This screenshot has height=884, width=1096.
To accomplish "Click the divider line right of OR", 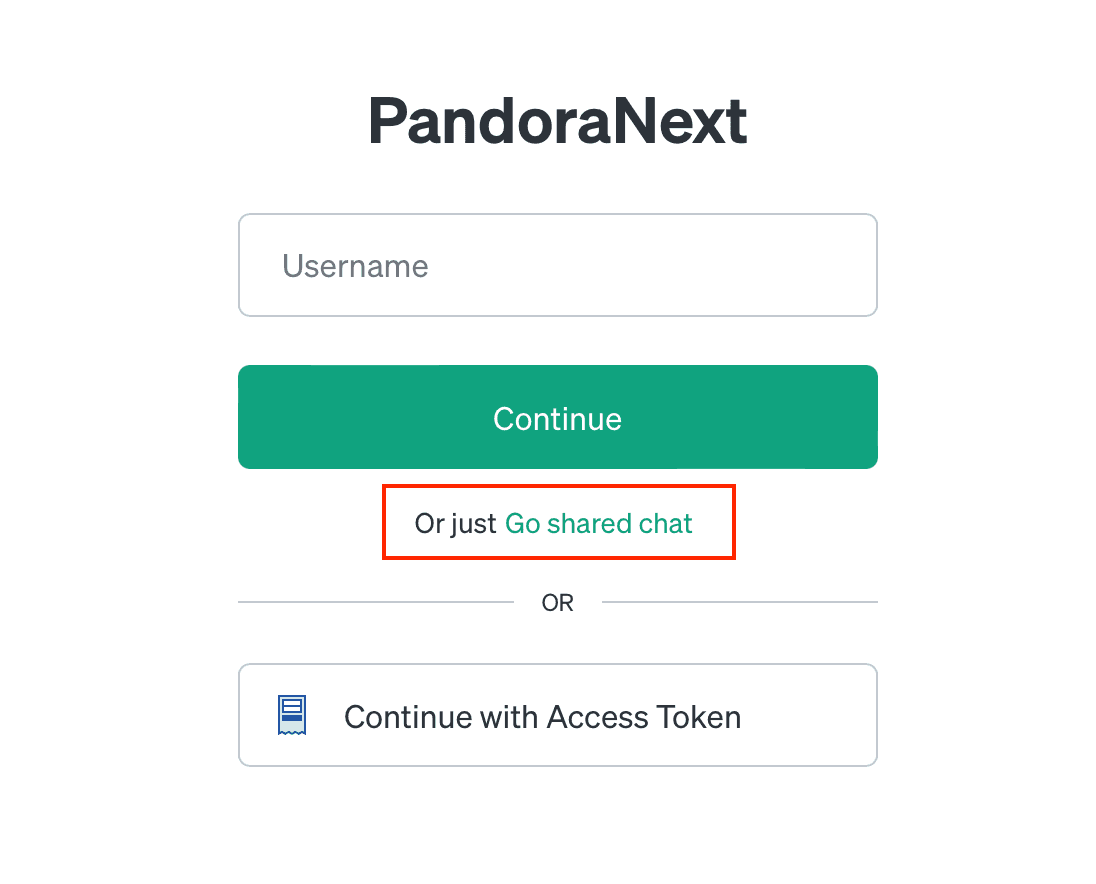I will pos(740,602).
